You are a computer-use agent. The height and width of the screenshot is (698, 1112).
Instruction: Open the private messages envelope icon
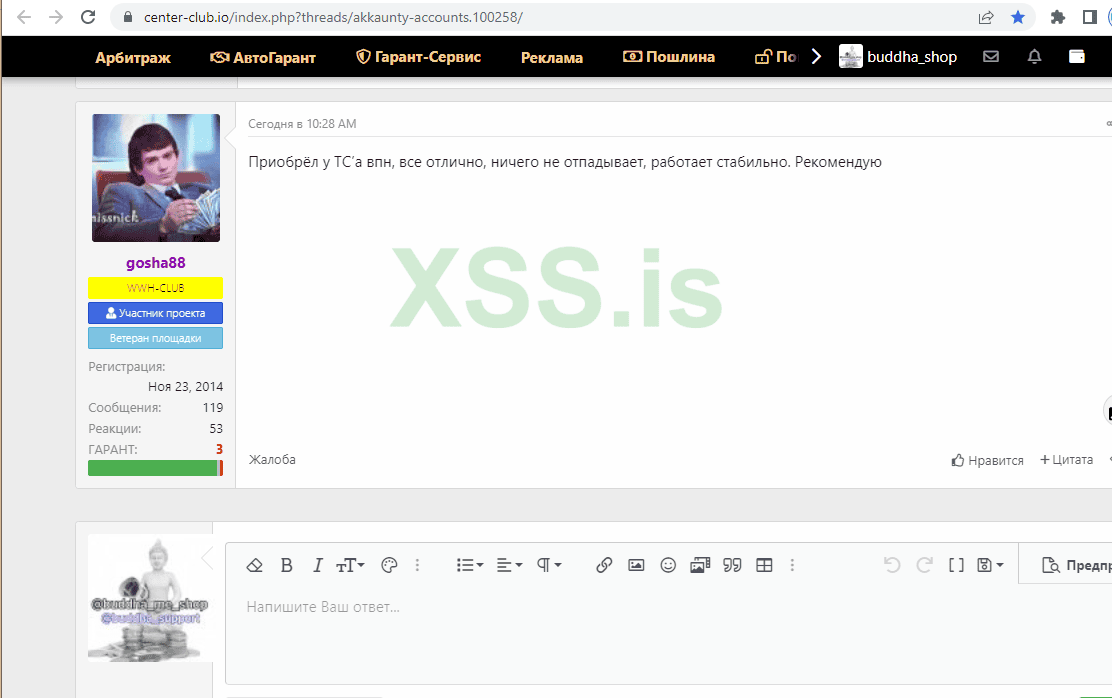pyautogui.click(x=991, y=57)
